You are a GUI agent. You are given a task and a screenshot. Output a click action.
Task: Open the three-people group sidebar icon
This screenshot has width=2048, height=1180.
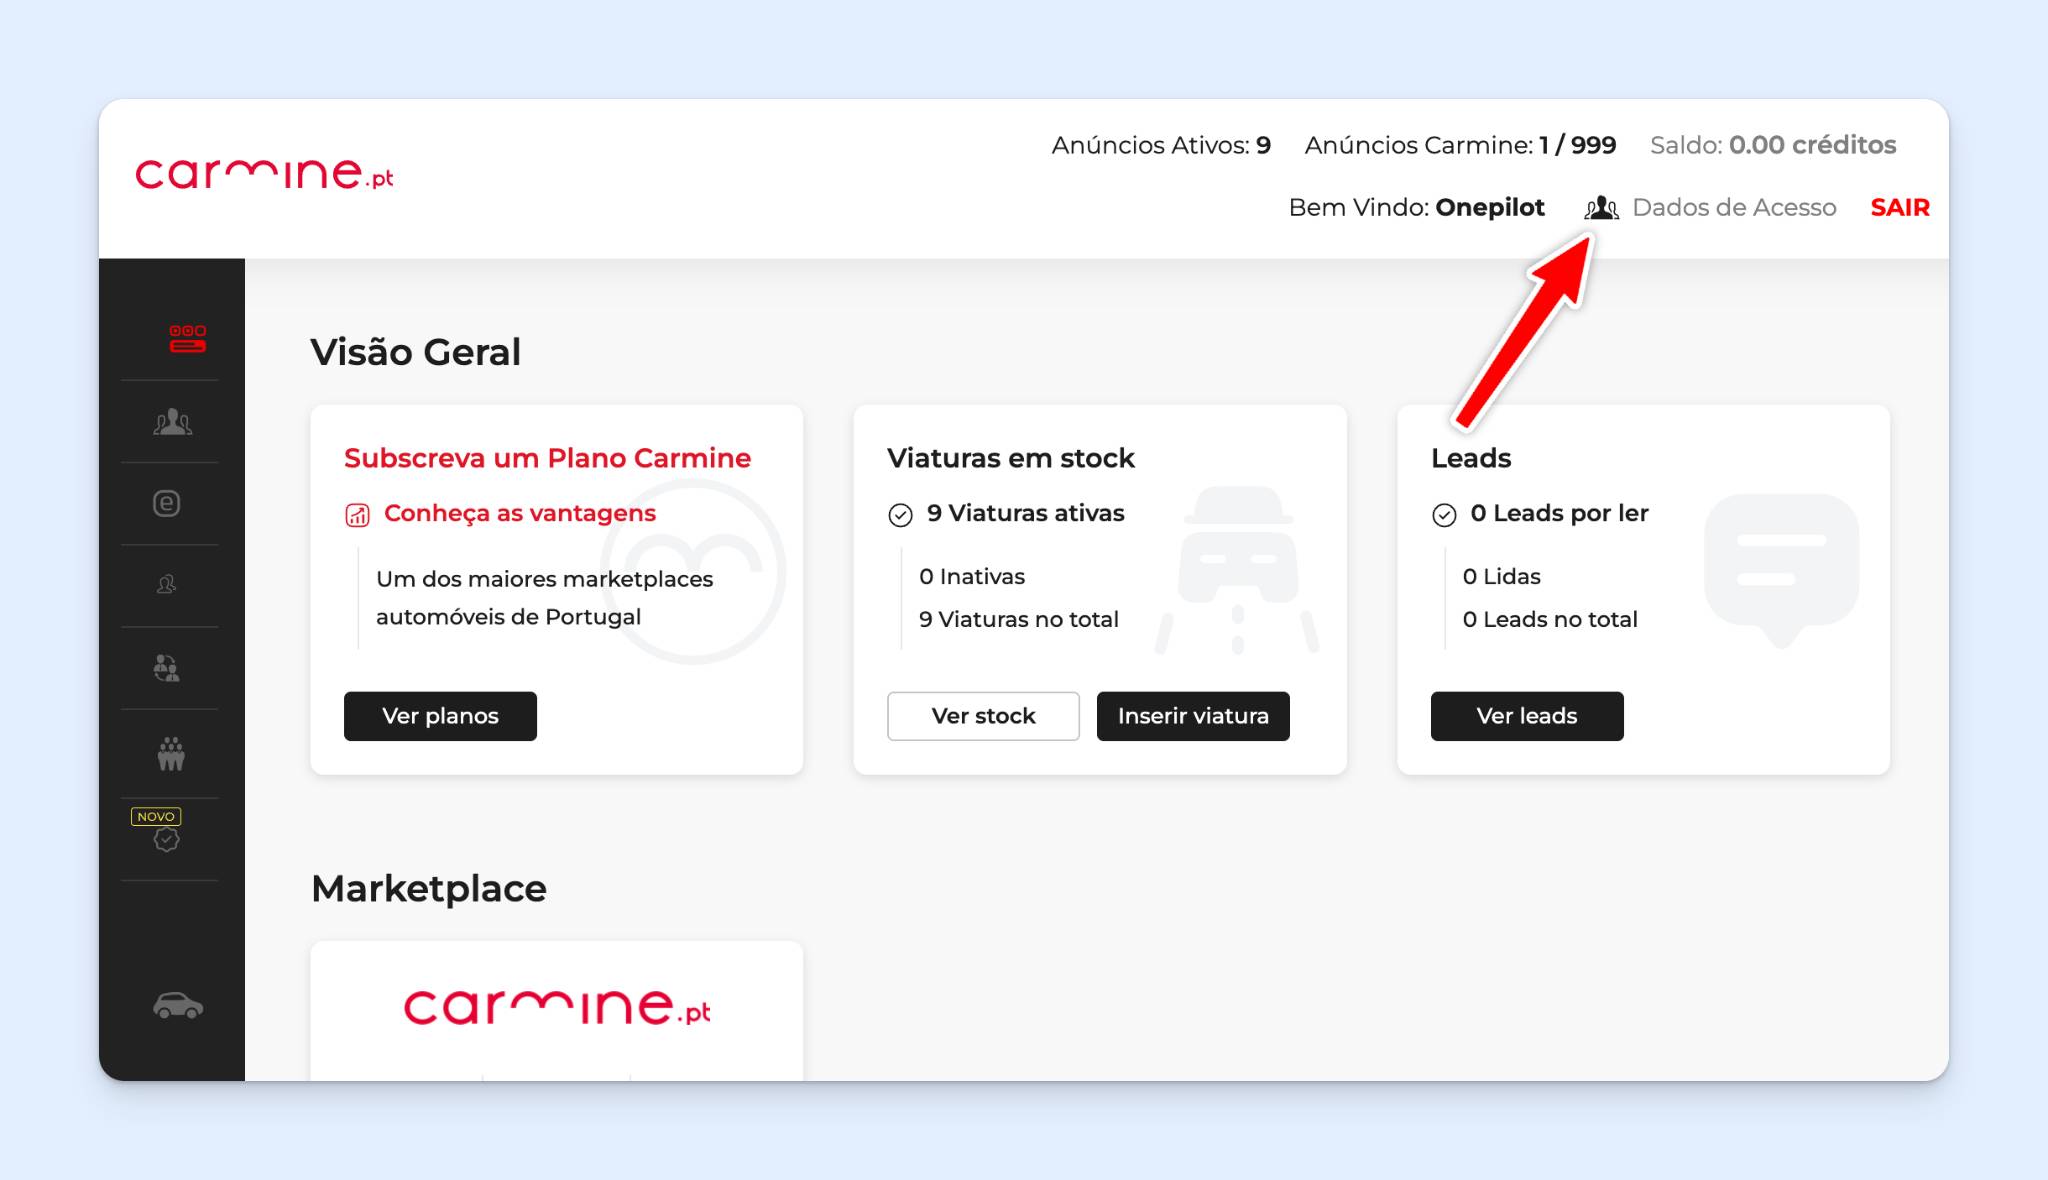click(x=172, y=421)
